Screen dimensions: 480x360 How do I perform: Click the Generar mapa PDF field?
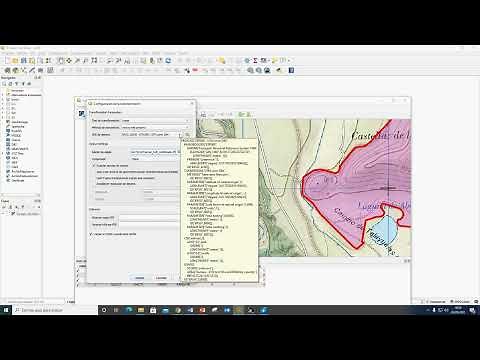(x=149, y=218)
